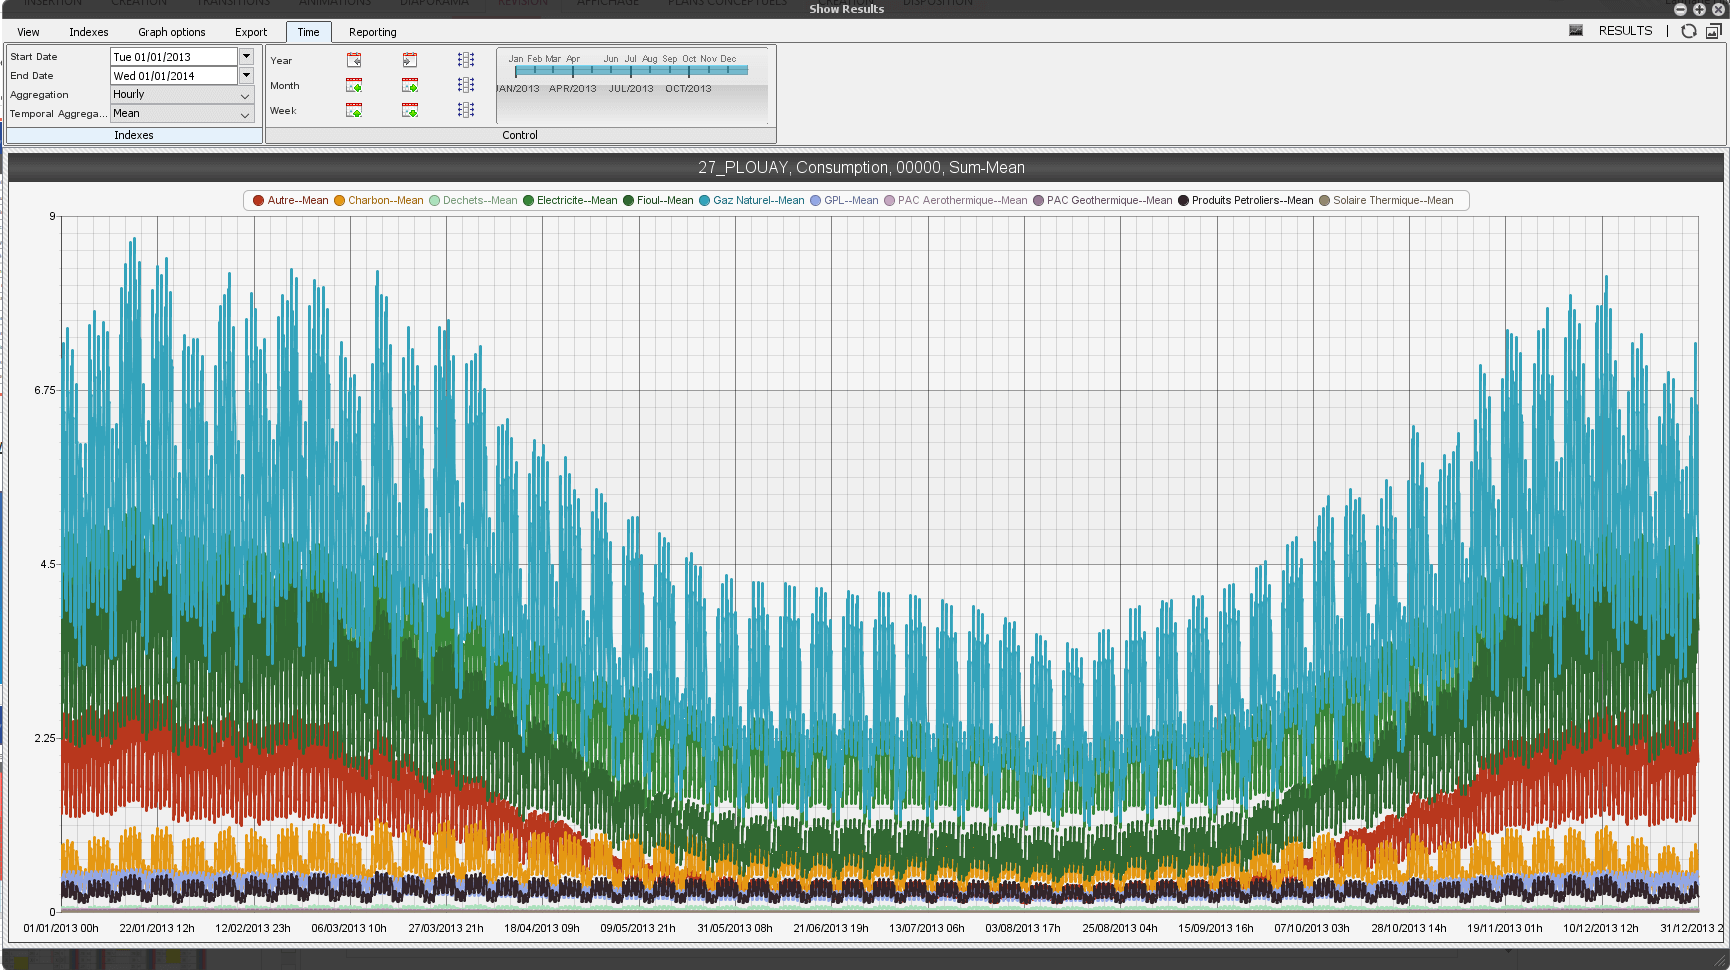This screenshot has width=1730, height=970.
Task: Click x-axis label 13/07/2013 06h
Action: 927,928
